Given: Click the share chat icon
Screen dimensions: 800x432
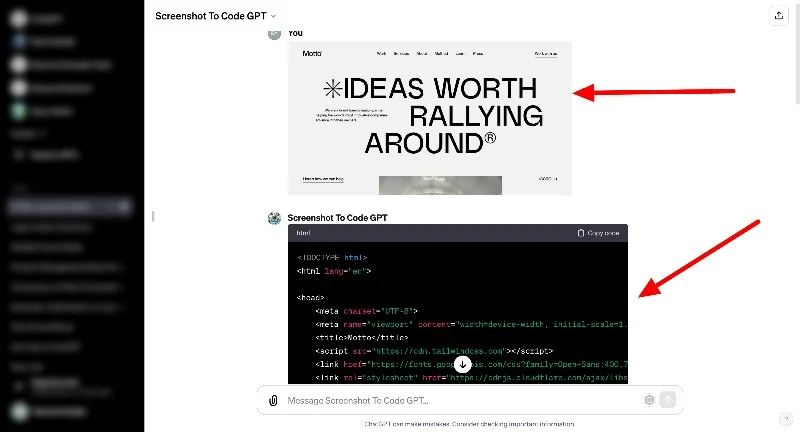Looking at the screenshot, I should (778, 16).
